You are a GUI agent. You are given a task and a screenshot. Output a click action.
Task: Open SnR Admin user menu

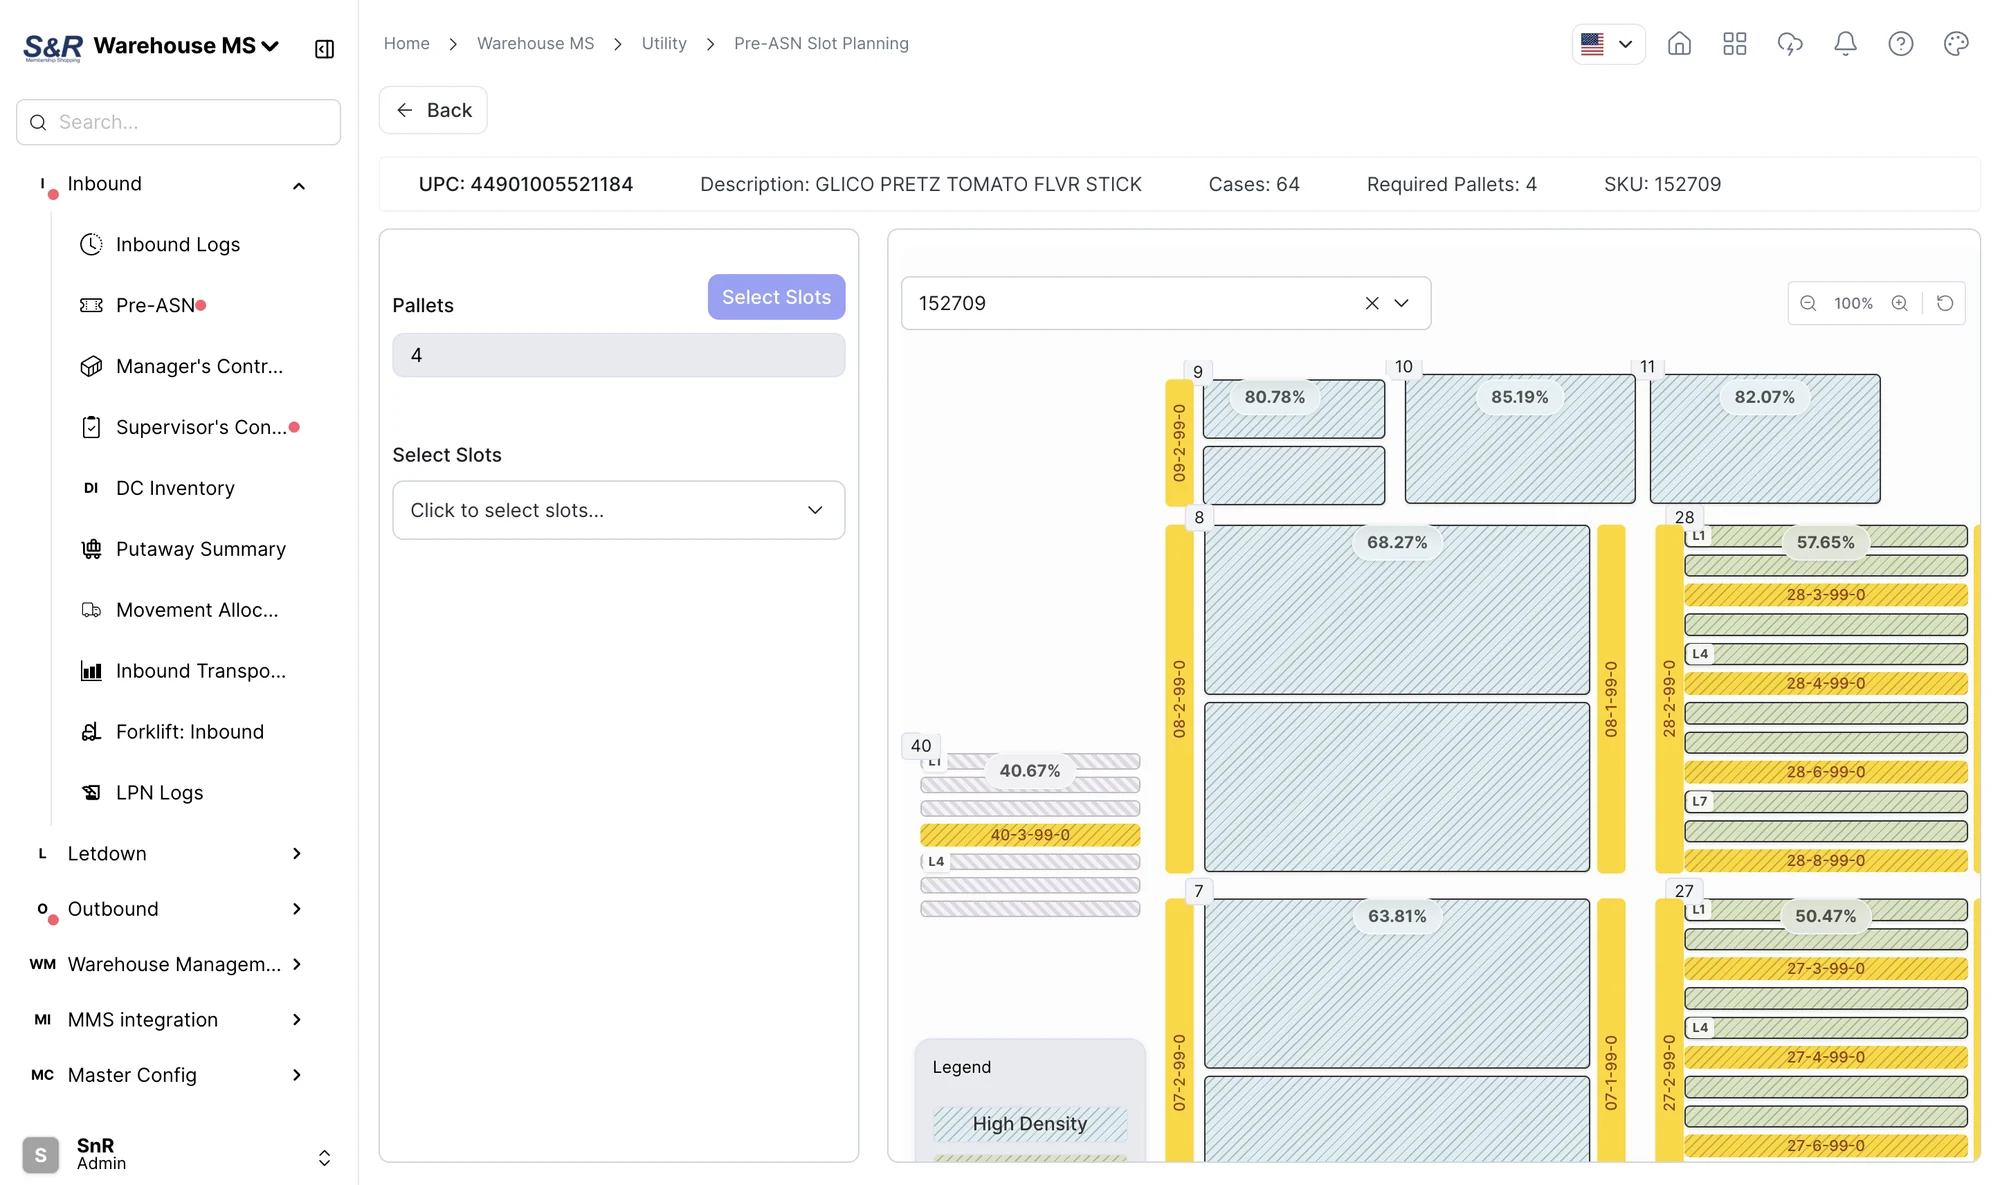point(178,1154)
